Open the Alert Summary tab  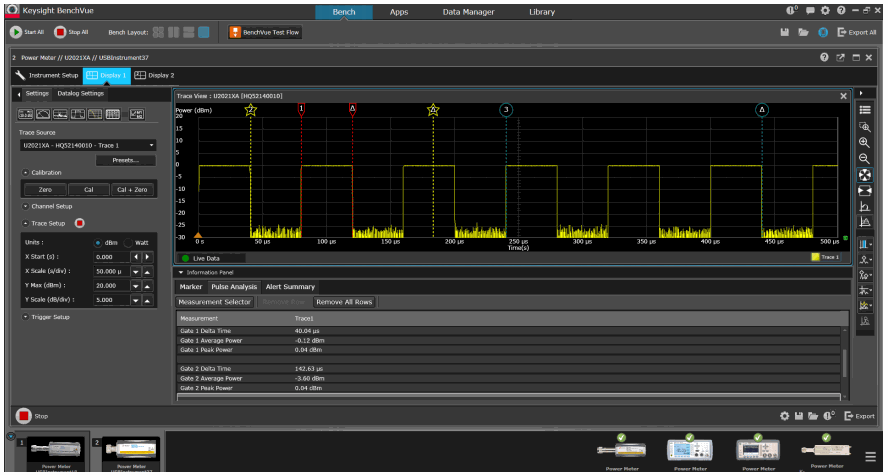click(289, 287)
